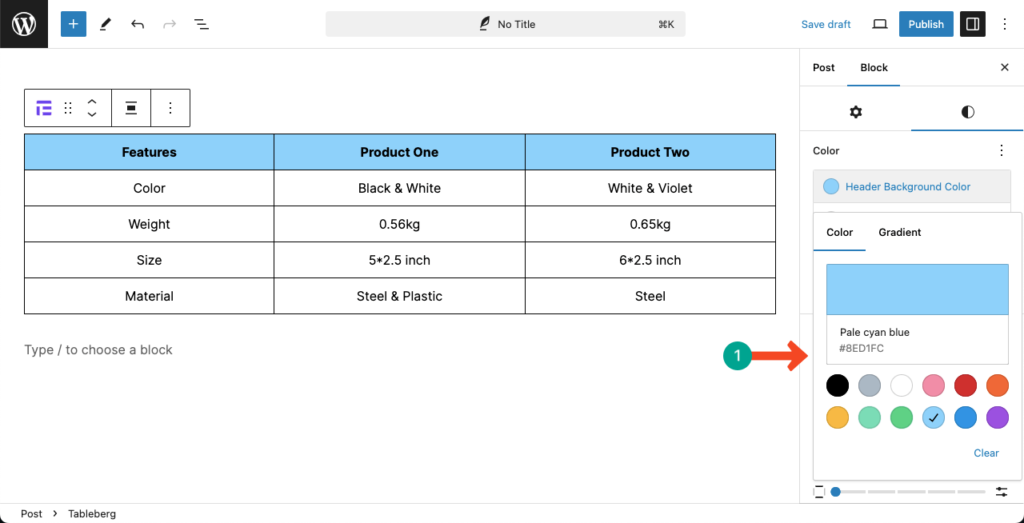Switch to the Block tab
This screenshot has width=1024, height=523.
pyautogui.click(x=874, y=67)
